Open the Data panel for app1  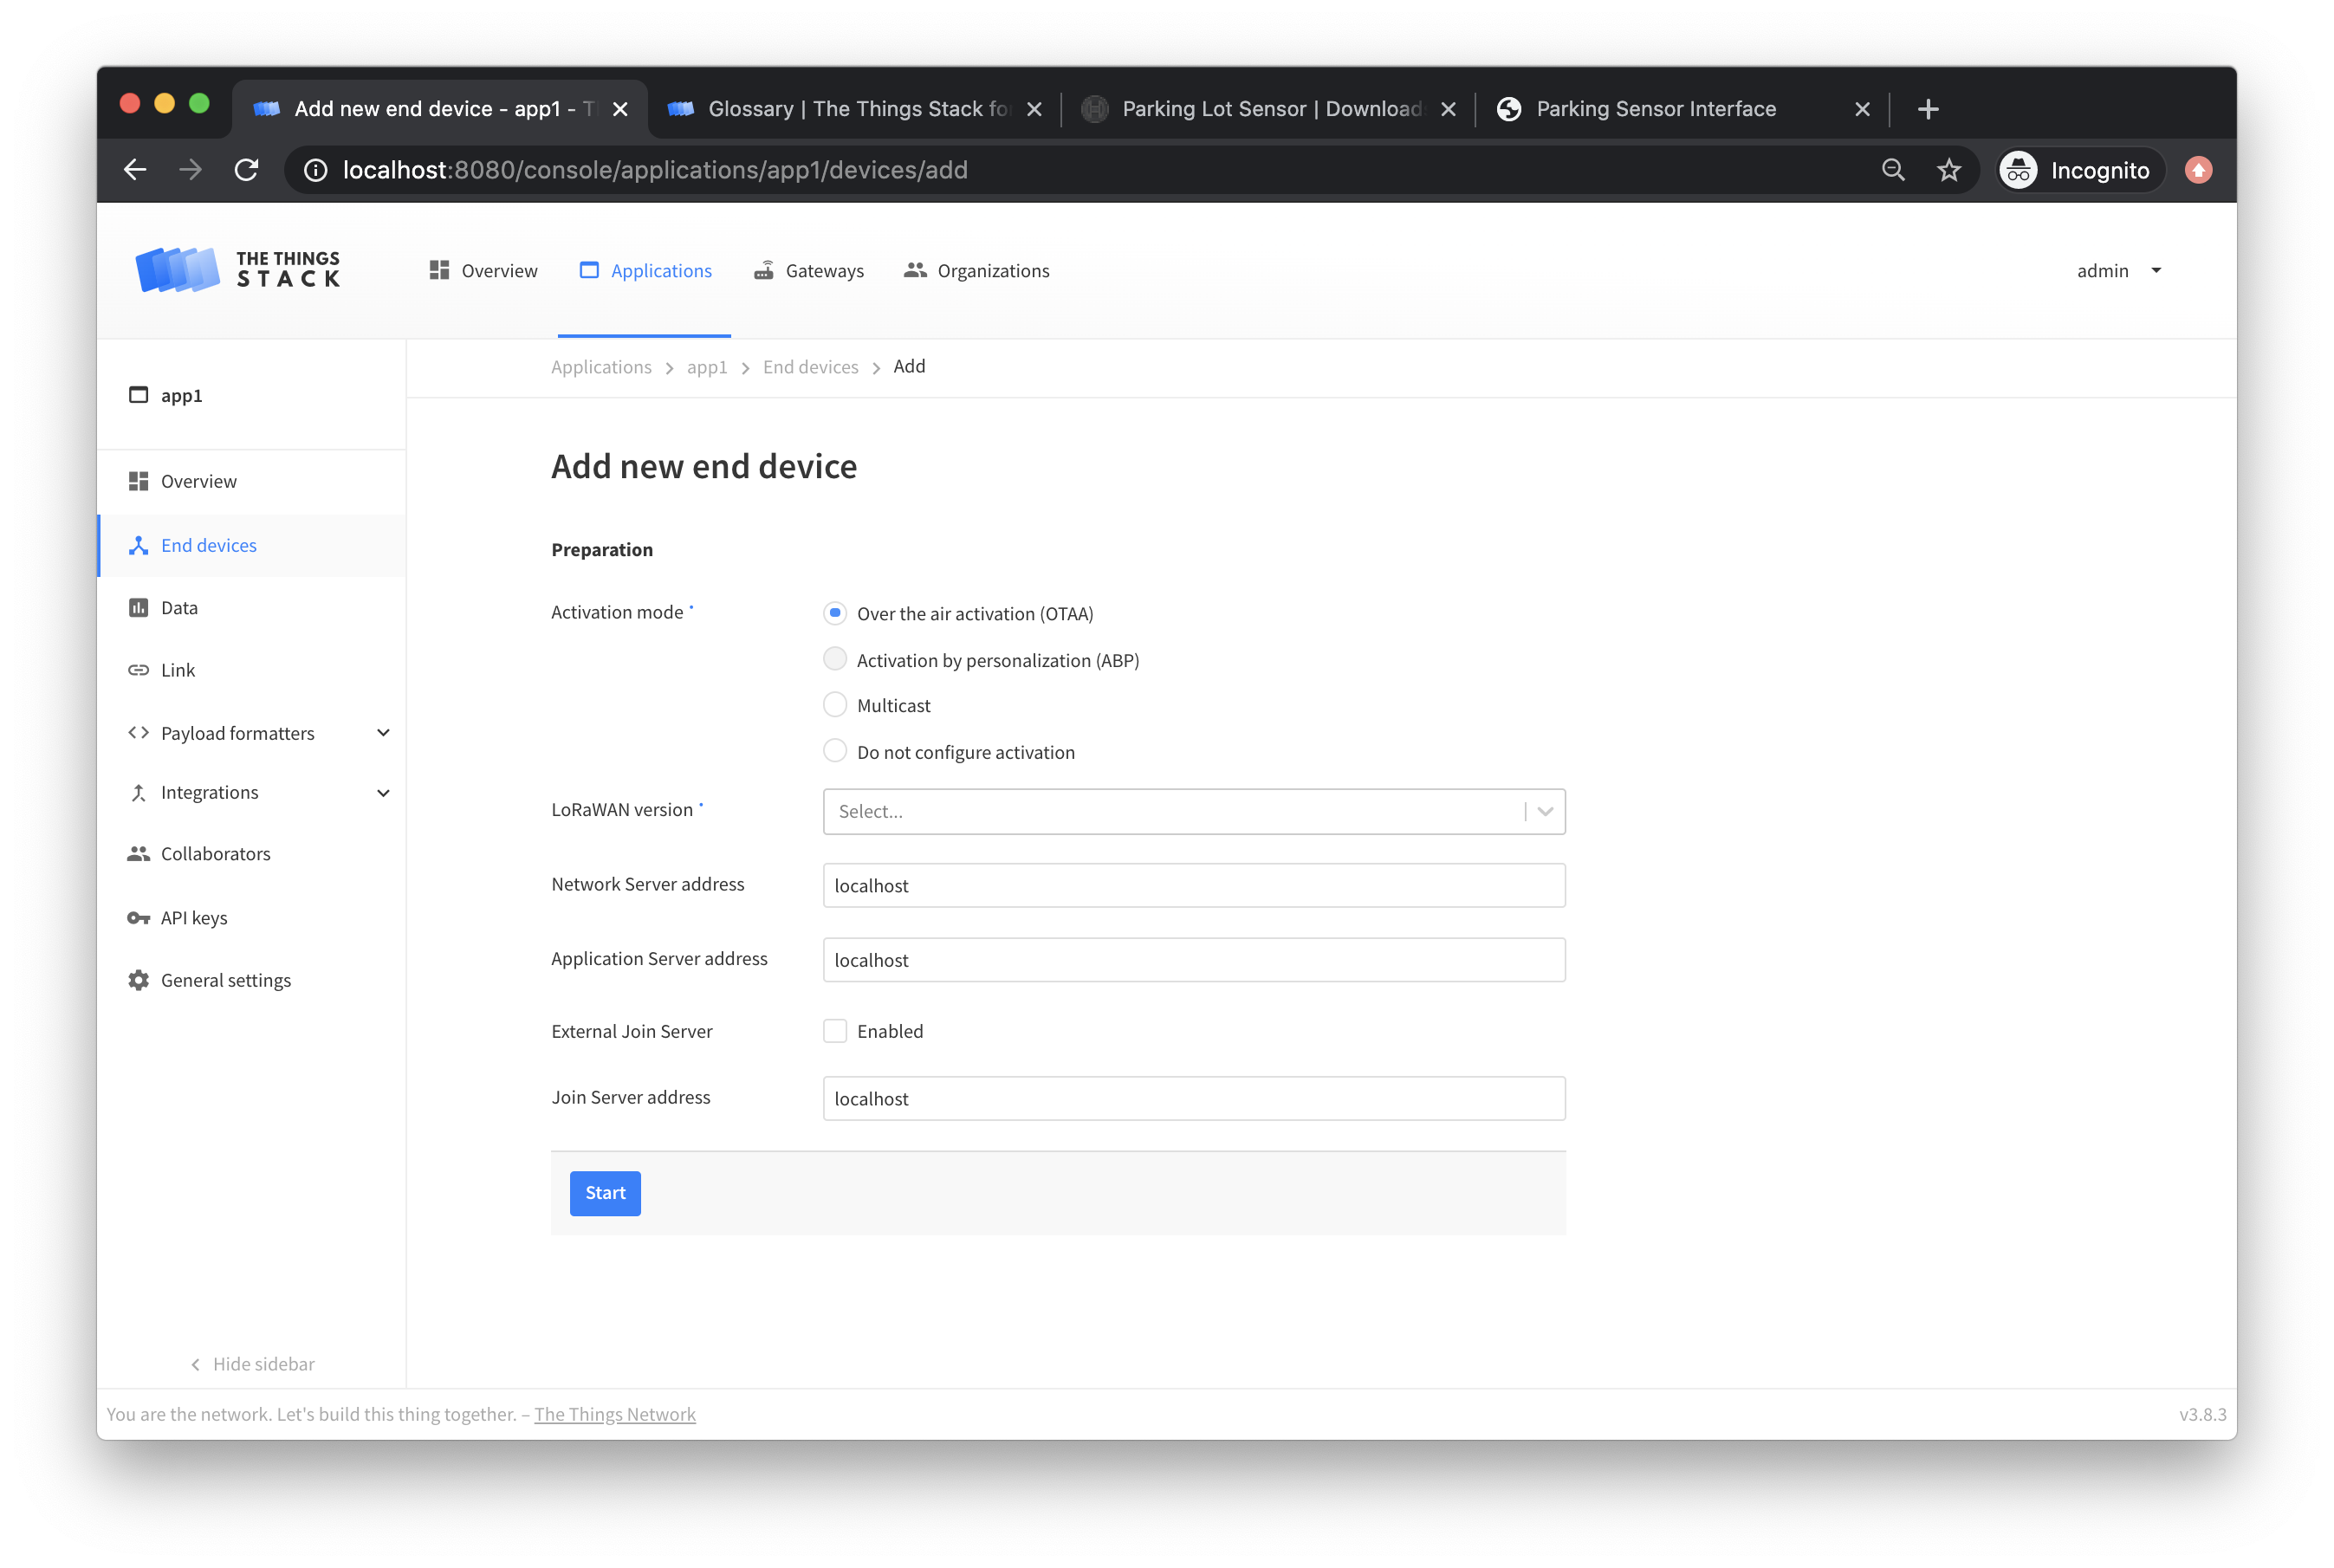point(179,607)
